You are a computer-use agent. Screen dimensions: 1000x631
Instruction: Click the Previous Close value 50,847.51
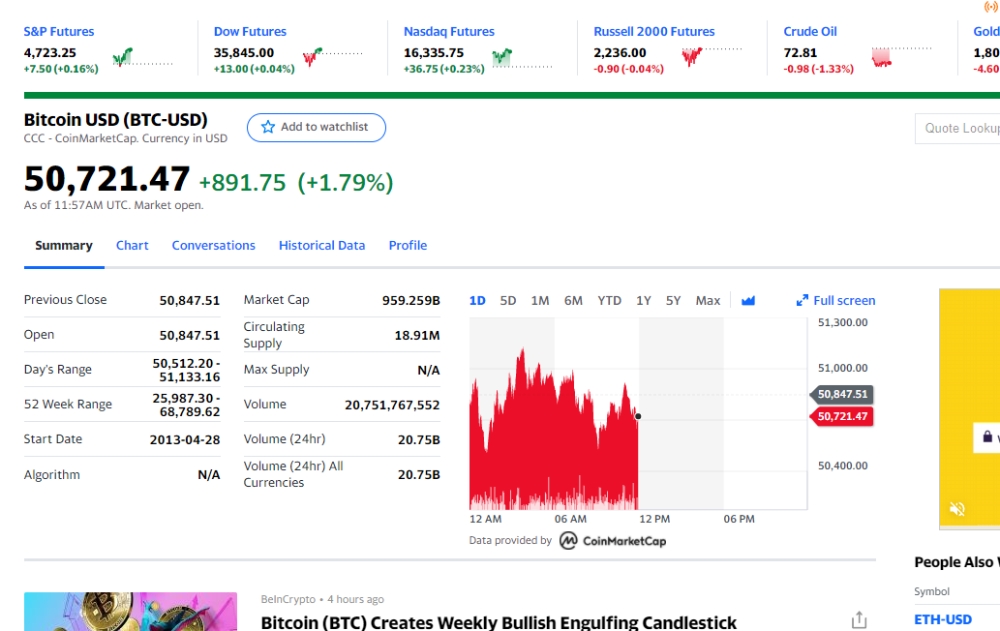[x=189, y=301]
